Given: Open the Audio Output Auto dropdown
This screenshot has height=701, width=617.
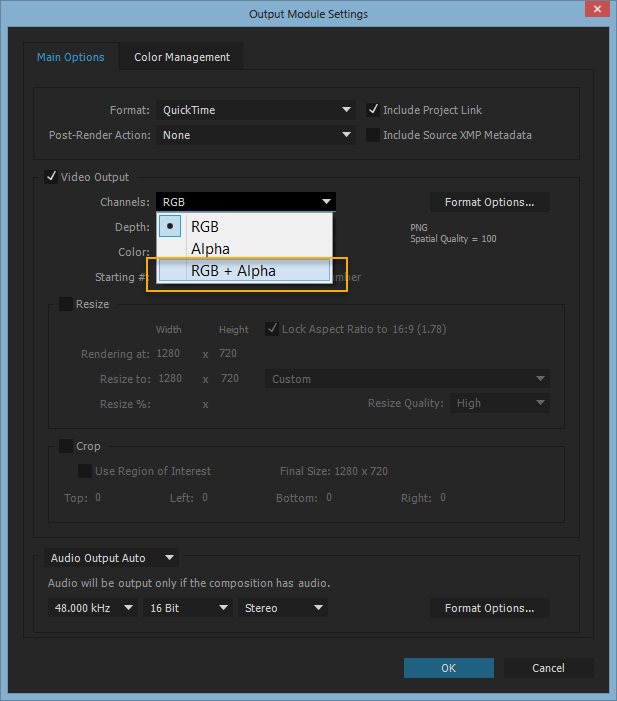Looking at the screenshot, I should [x=113, y=558].
